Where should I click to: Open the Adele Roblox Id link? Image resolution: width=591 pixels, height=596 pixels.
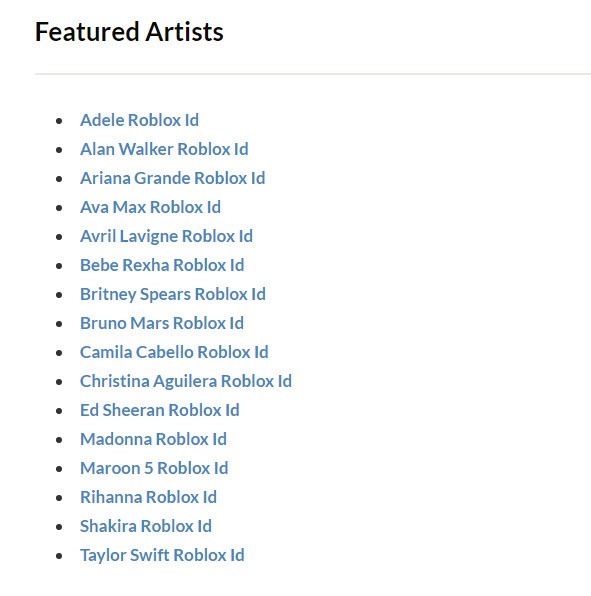point(139,120)
